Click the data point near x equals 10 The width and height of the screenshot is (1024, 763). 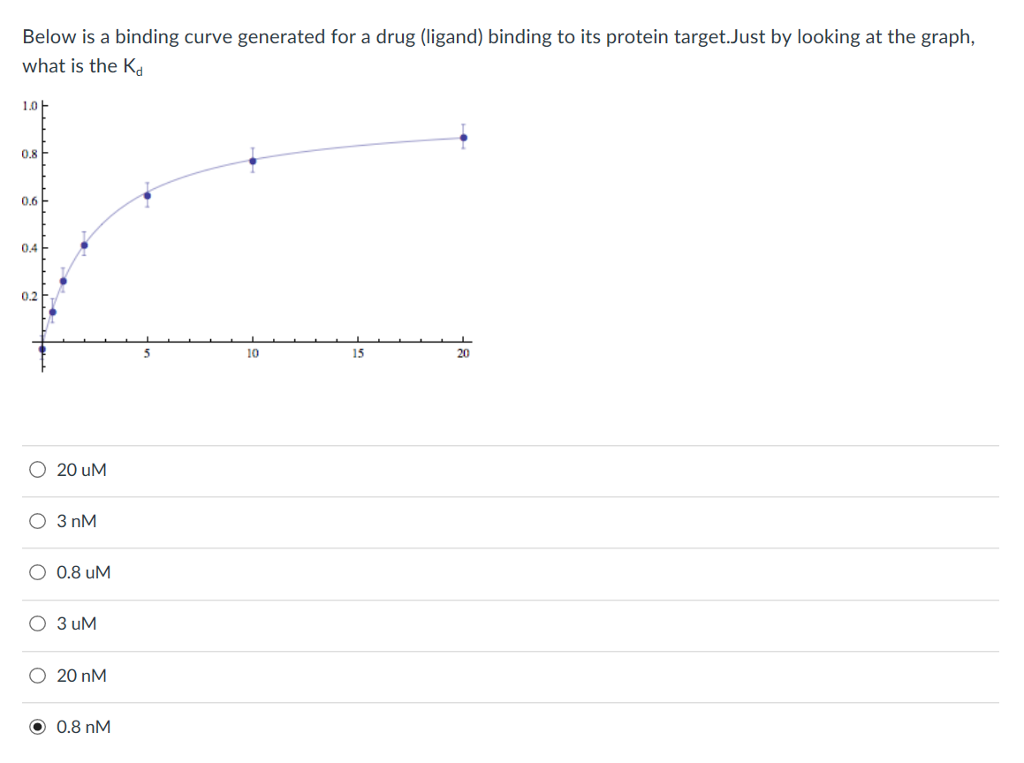click(252, 159)
